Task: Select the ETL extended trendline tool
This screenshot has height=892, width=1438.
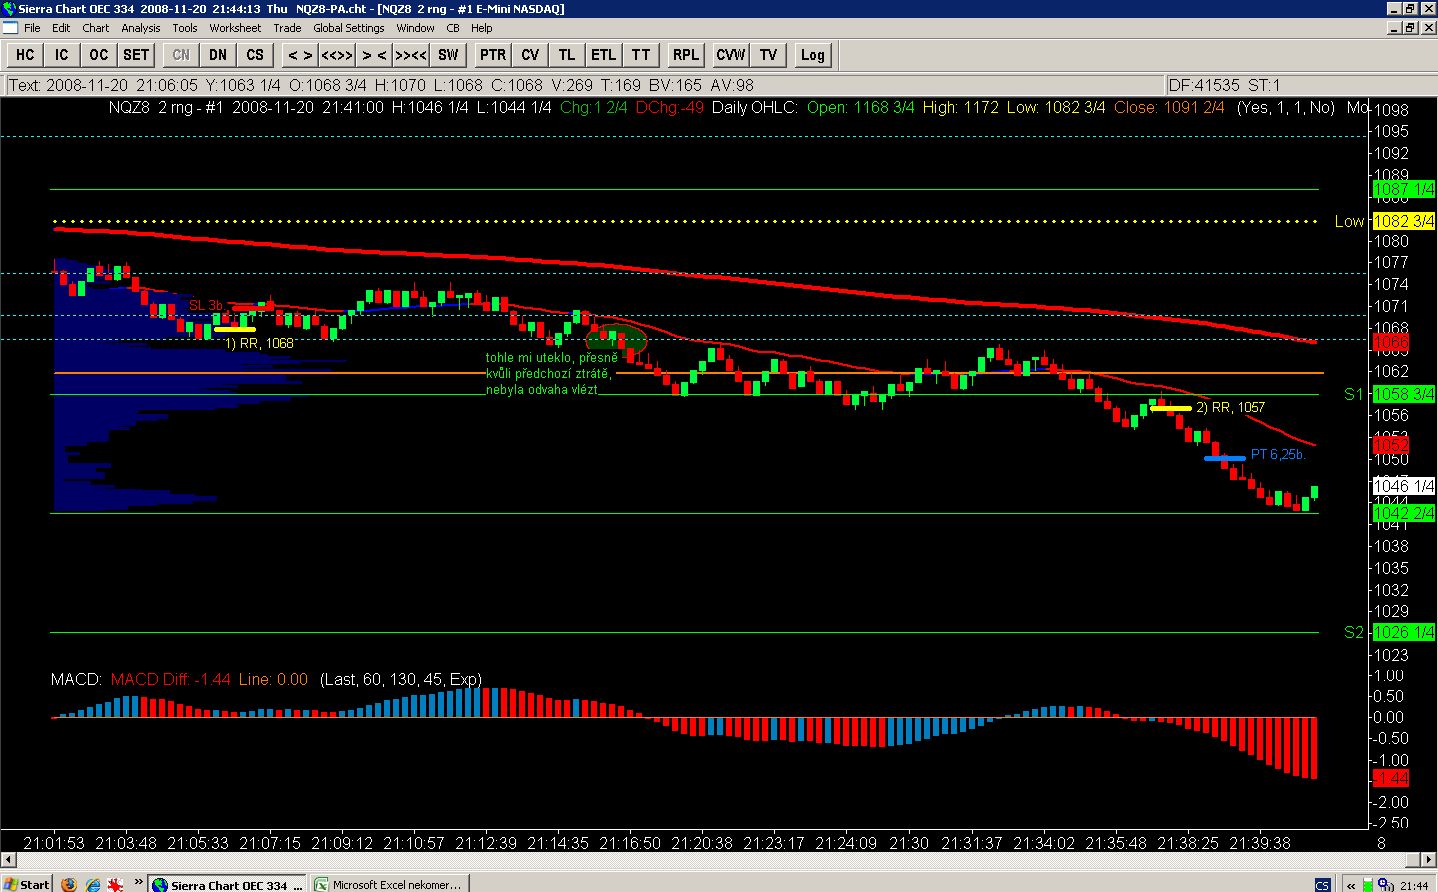Action: coord(604,55)
